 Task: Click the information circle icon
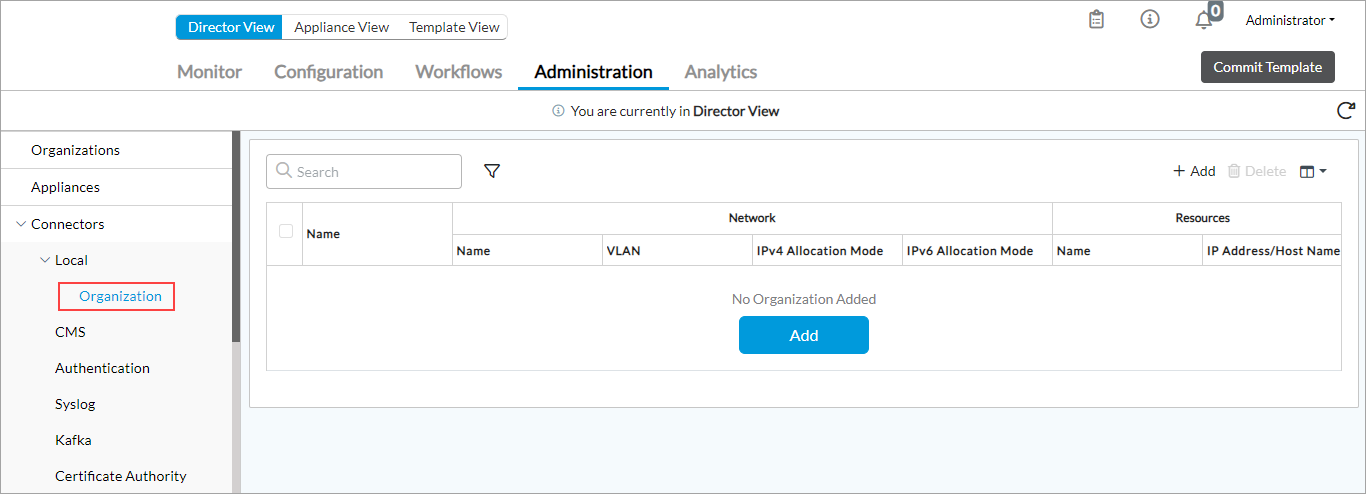click(x=1150, y=20)
